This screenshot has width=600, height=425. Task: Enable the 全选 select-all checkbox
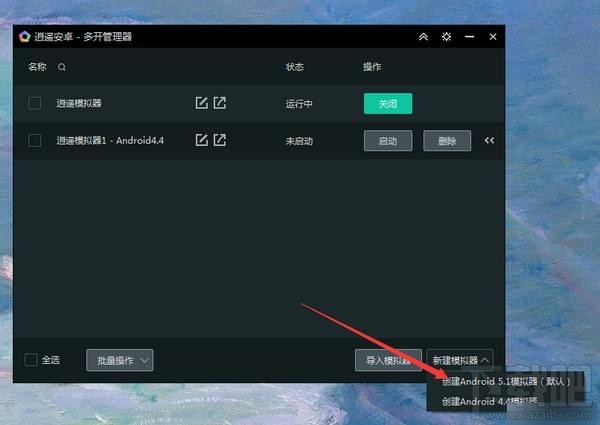31,360
